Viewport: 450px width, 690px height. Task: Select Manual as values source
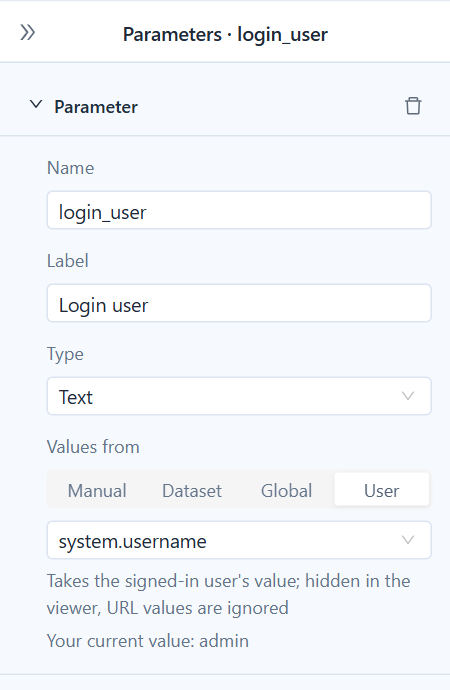tap(97, 490)
